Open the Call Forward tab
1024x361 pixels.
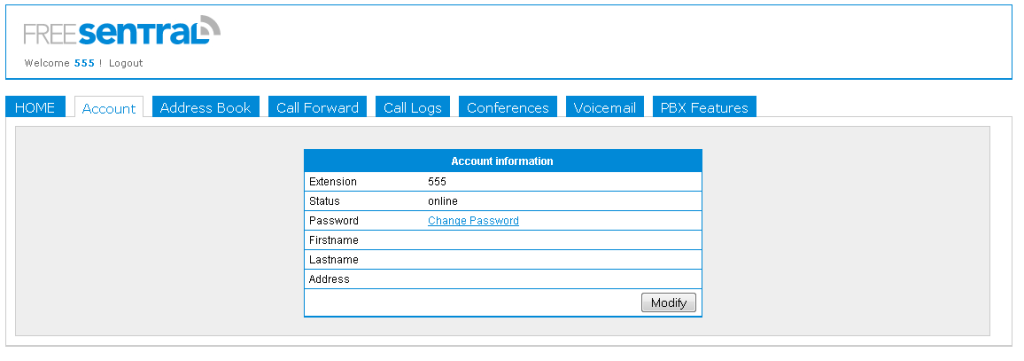(x=317, y=108)
